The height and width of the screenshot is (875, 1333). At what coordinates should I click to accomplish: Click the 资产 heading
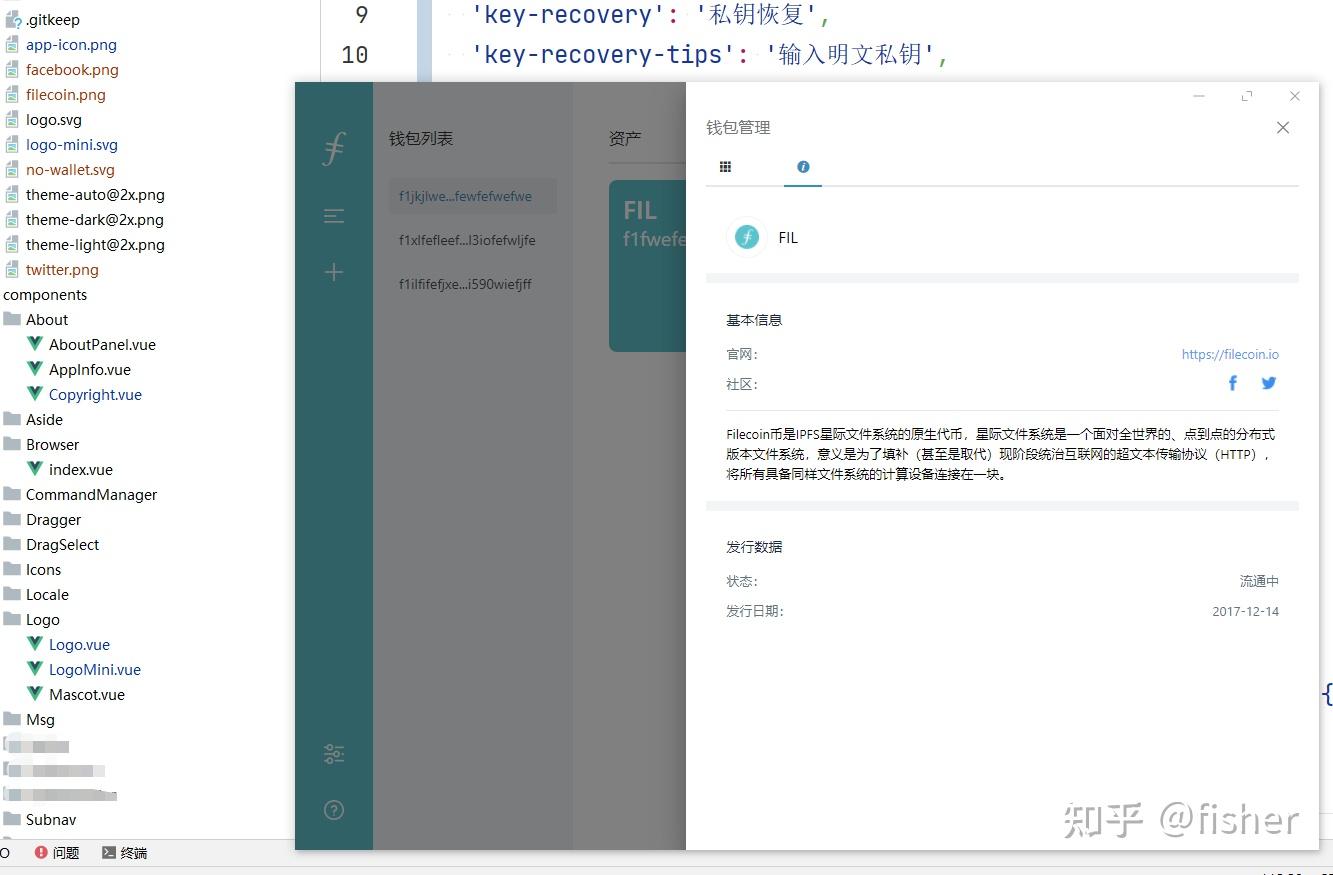point(625,138)
